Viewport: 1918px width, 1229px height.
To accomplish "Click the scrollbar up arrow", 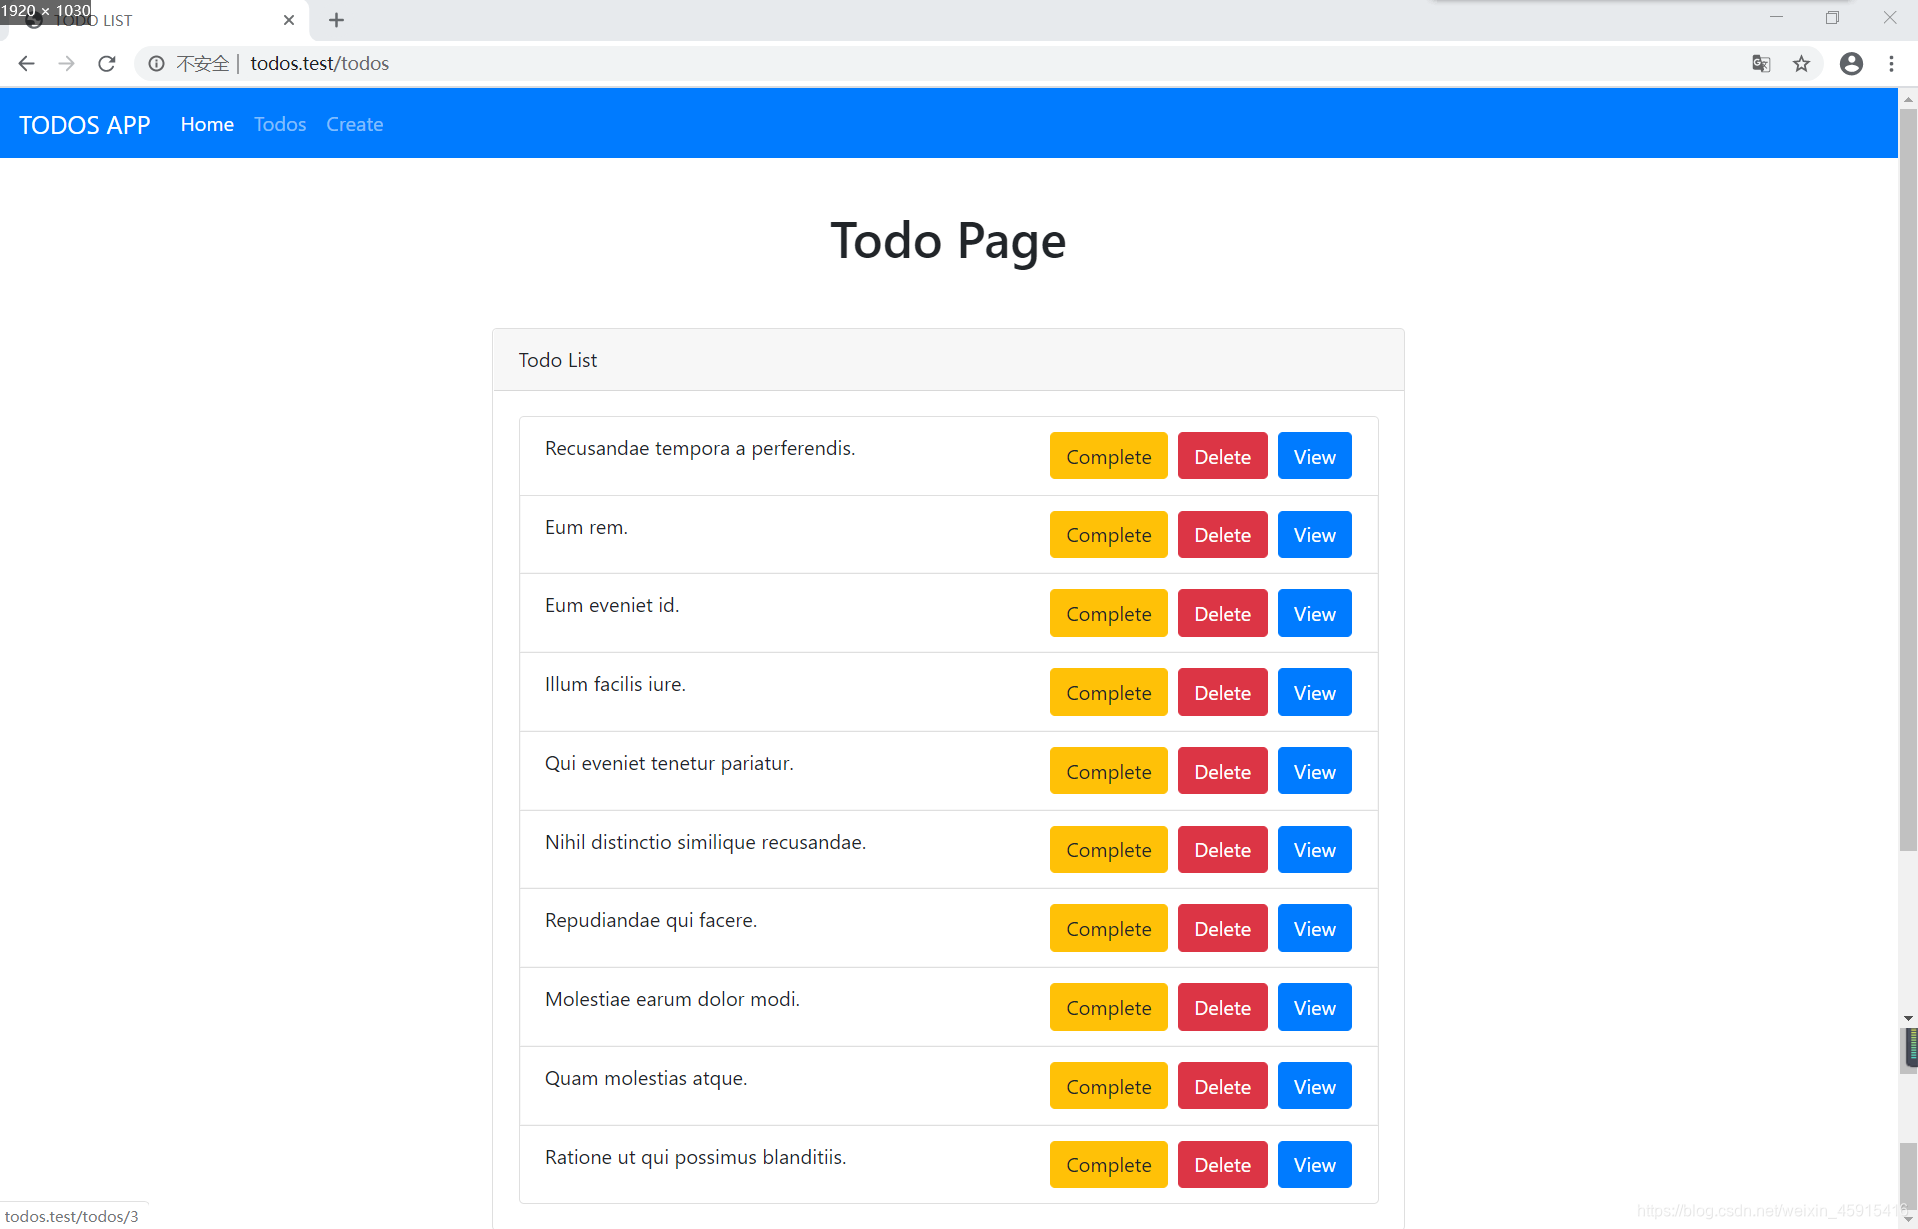I will pyautogui.click(x=1908, y=98).
